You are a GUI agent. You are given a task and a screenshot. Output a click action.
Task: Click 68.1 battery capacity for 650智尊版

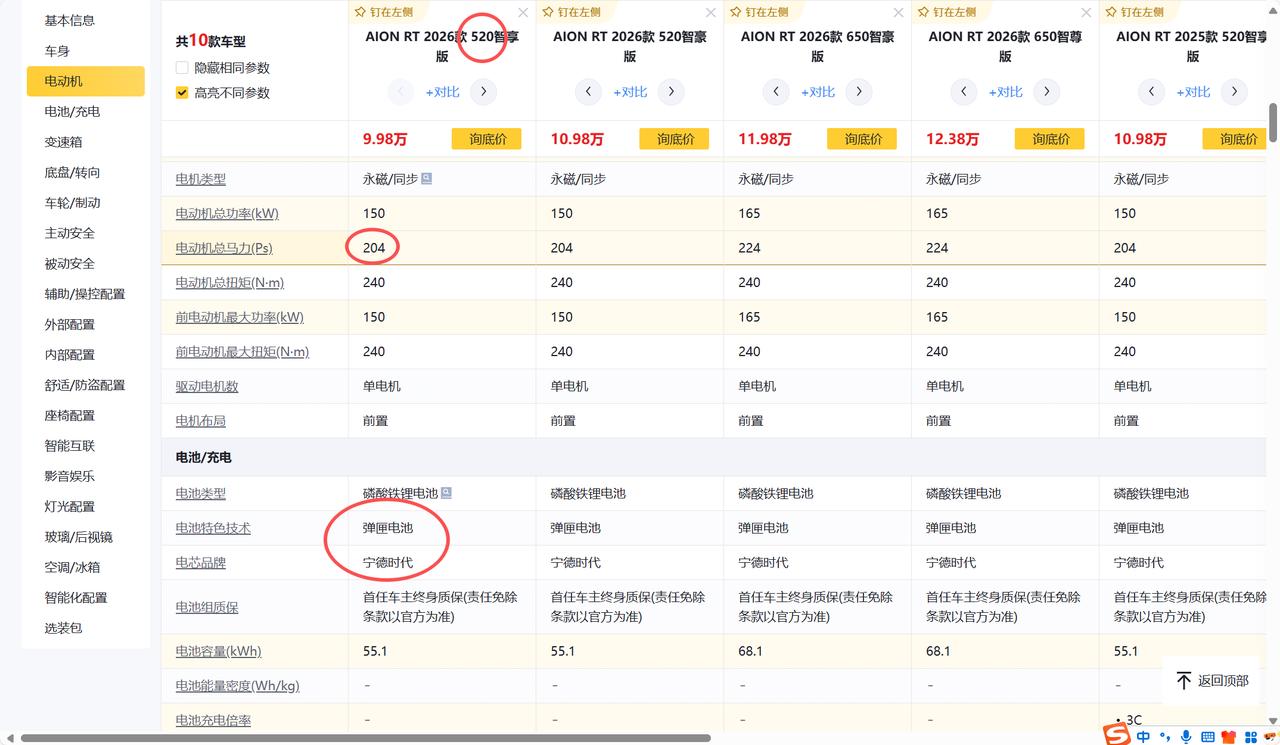[x=938, y=651]
